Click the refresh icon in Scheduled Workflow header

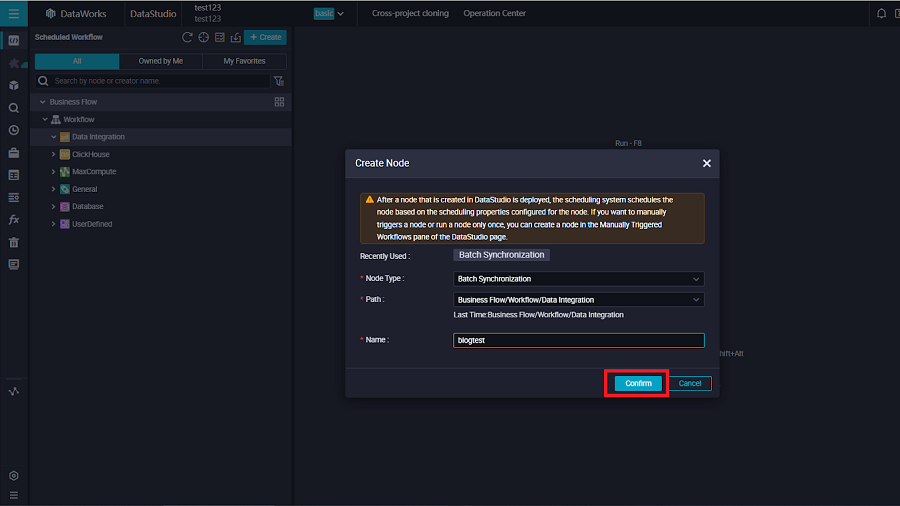point(187,38)
